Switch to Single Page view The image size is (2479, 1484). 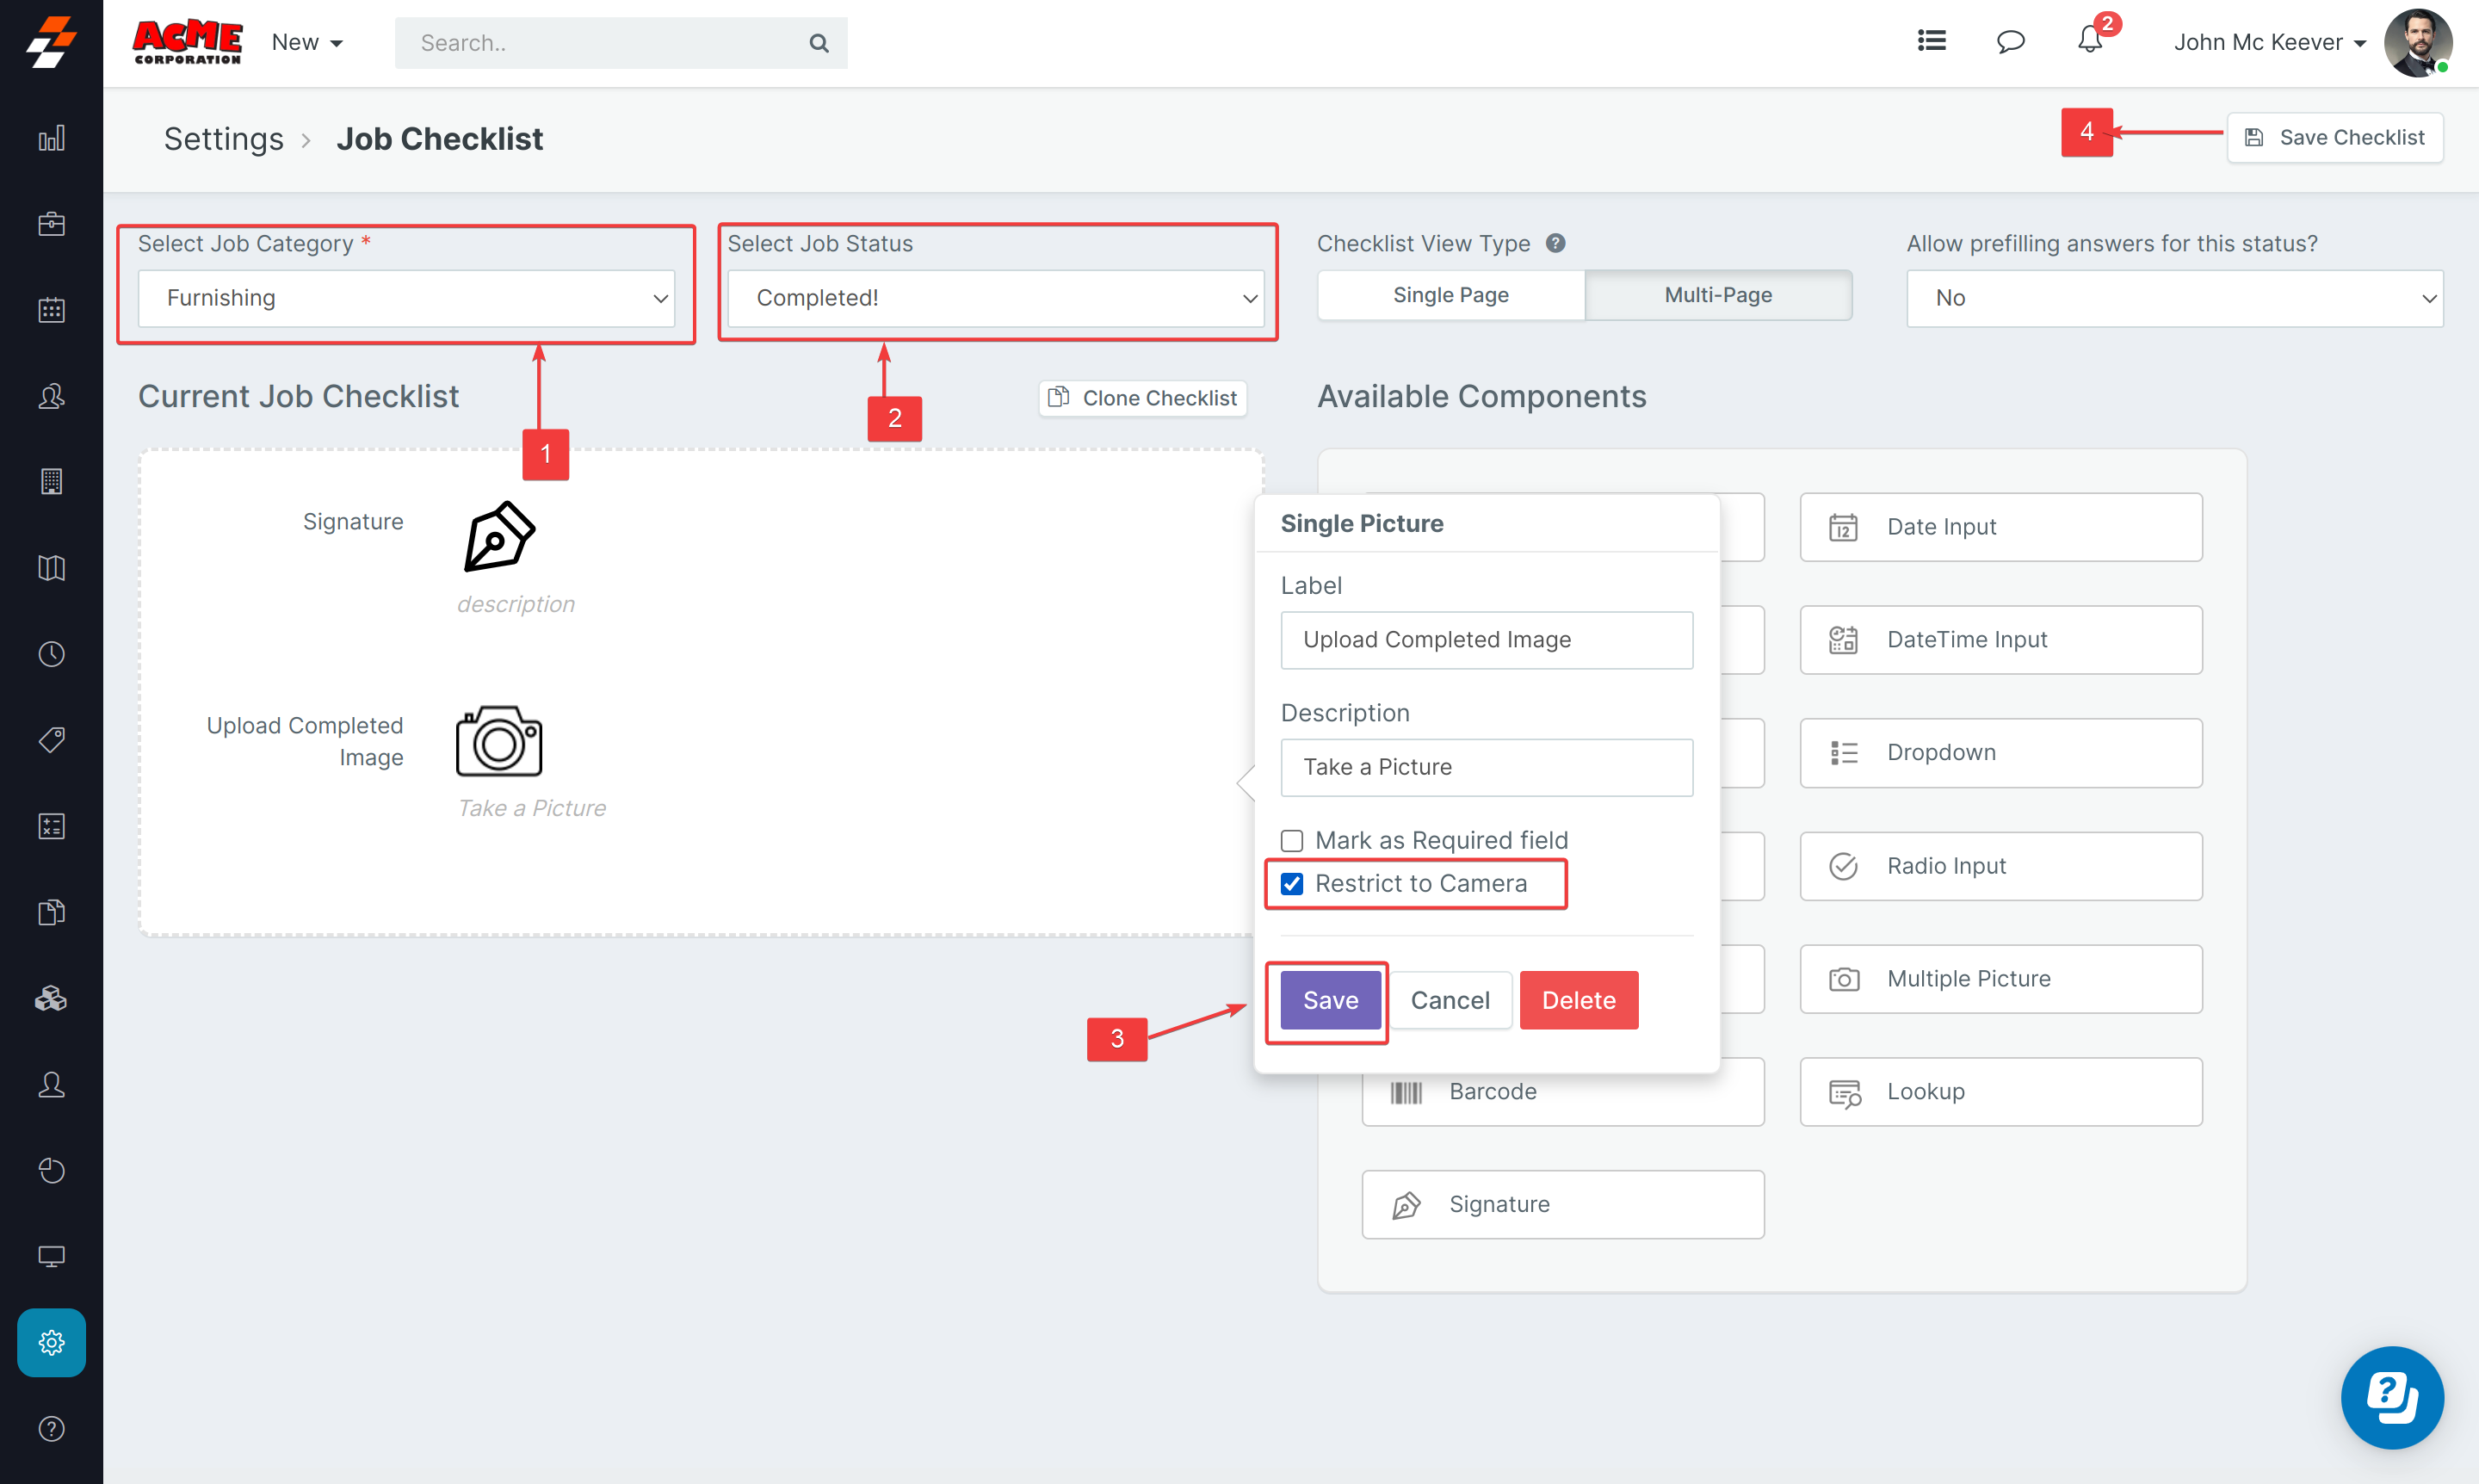click(1450, 295)
